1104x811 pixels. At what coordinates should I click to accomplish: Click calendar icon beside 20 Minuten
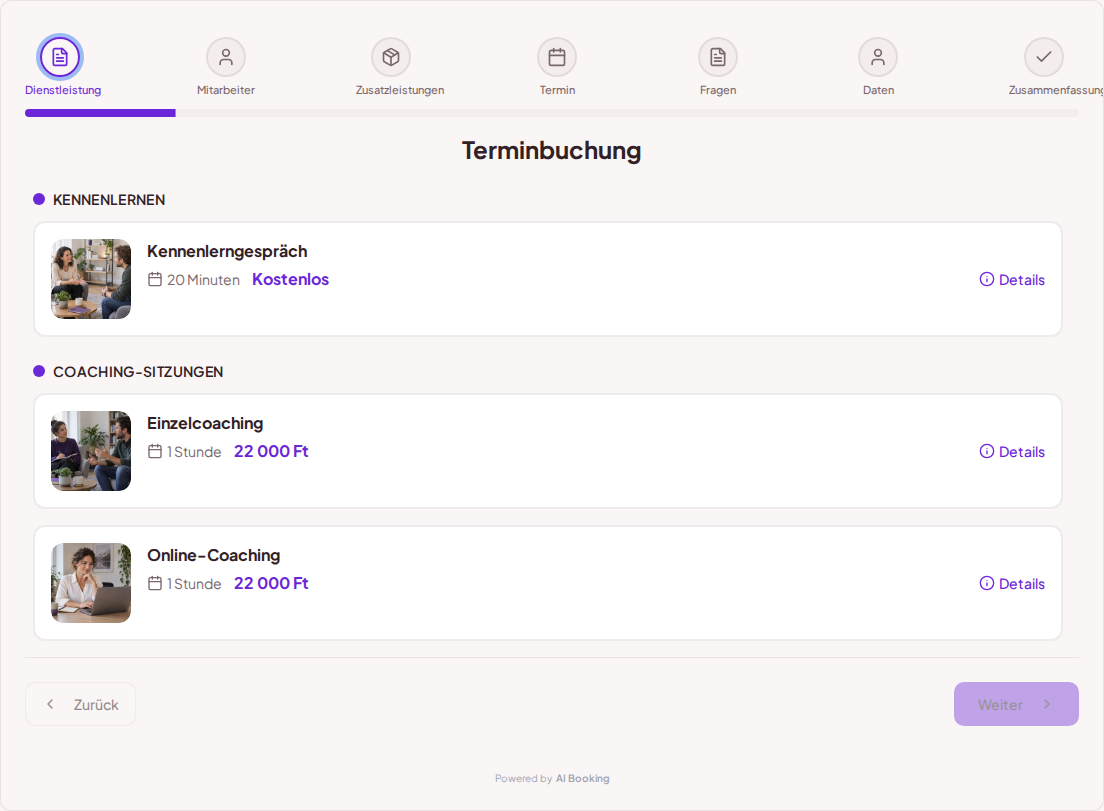155,279
